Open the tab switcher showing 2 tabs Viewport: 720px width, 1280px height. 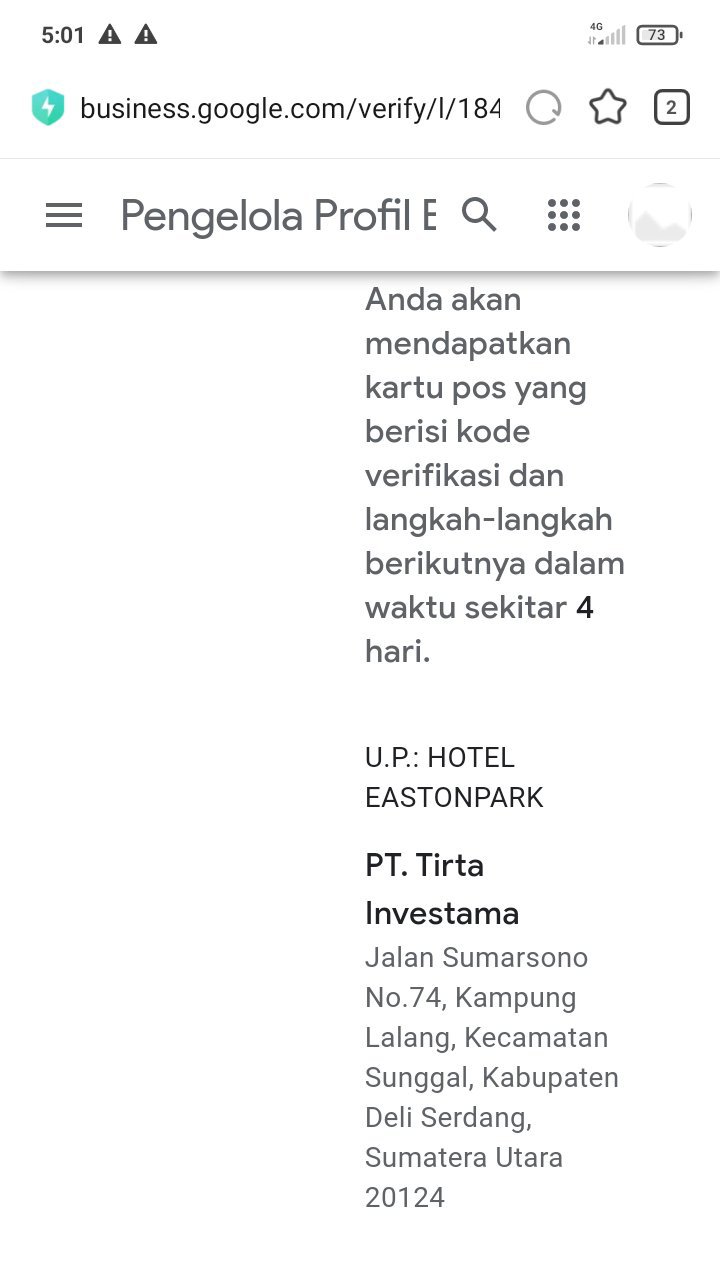coord(671,107)
